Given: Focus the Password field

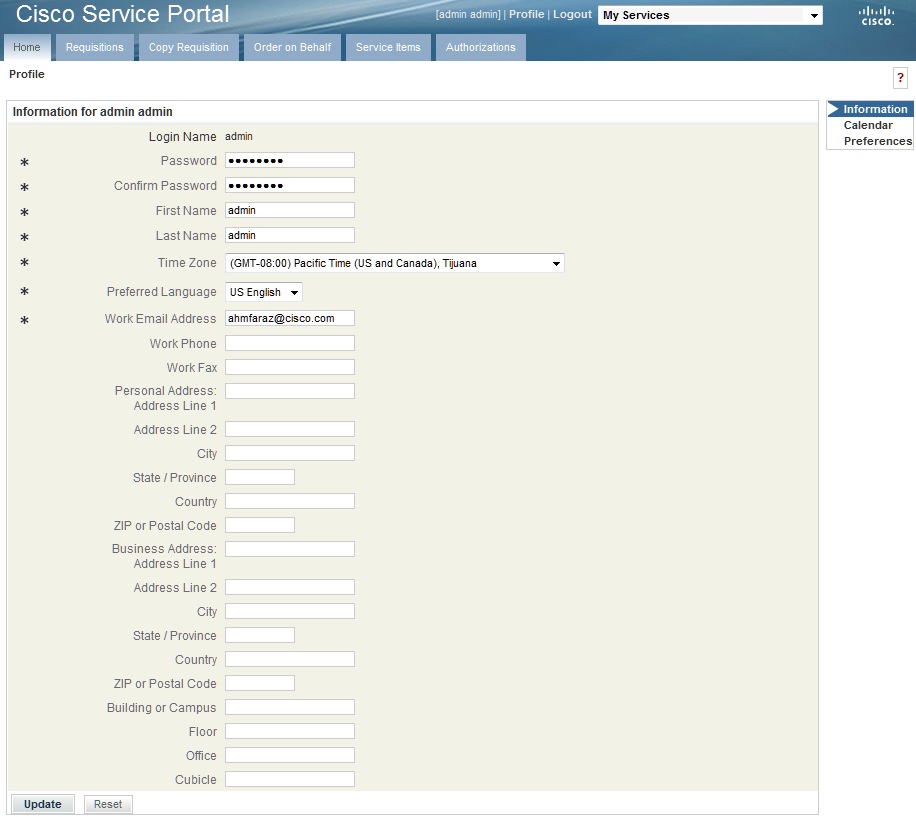Looking at the screenshot, I should pyautogui.click(x=290, y=160).
